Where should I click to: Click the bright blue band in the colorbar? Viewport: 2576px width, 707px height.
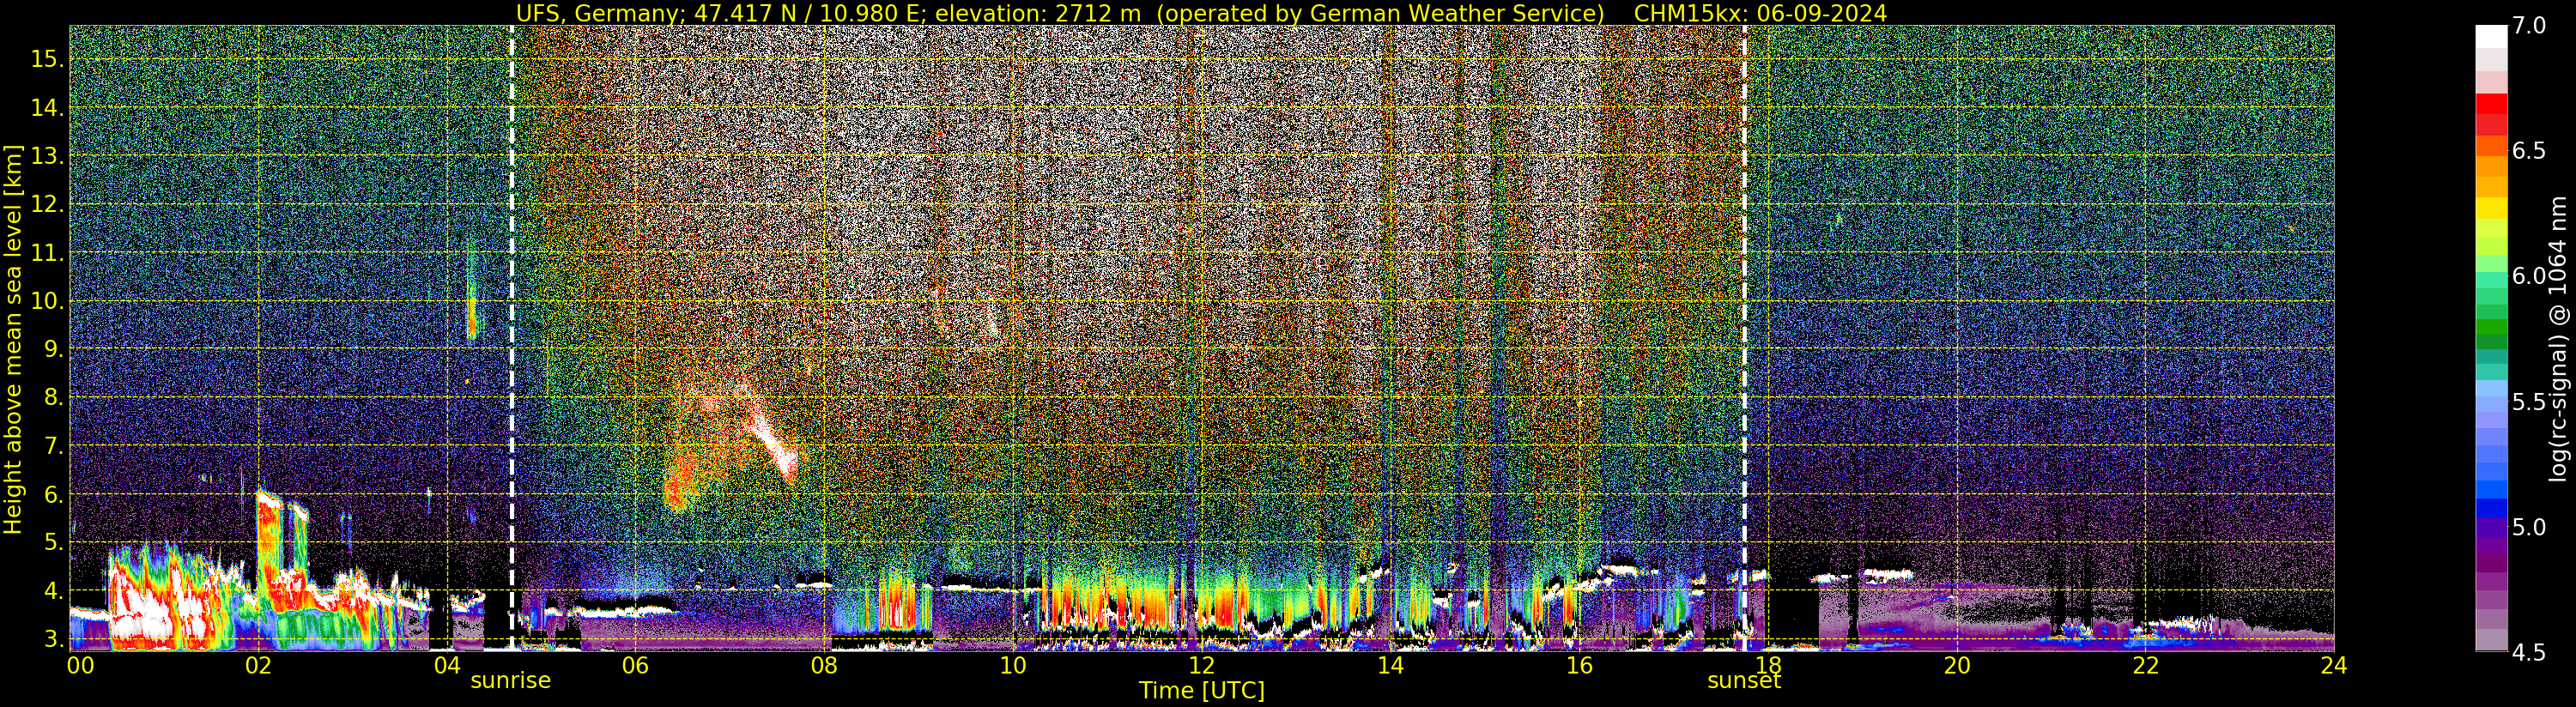tap(2491, 490)
